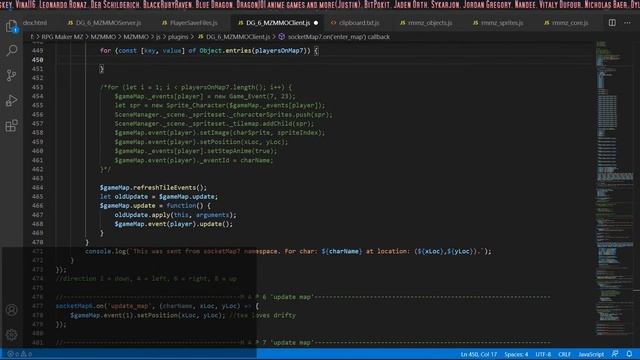
Task: Open DG_6_MZMMOClient.js breadcrumb file
Action: pyautogui.click(x=233, y=37)
